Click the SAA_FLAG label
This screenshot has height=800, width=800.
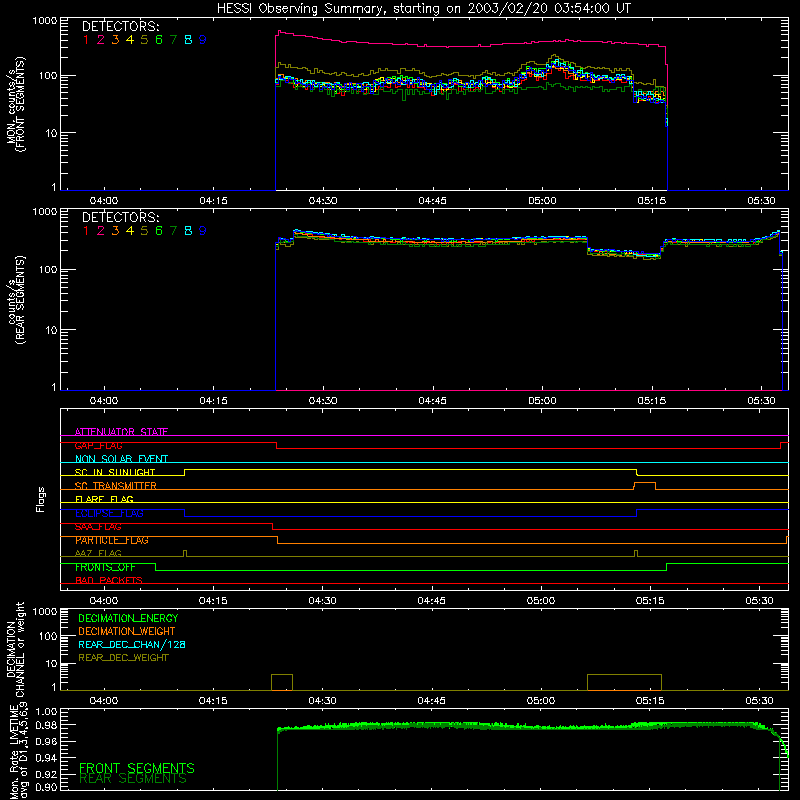pyautogui.click(x=98, y=527)
